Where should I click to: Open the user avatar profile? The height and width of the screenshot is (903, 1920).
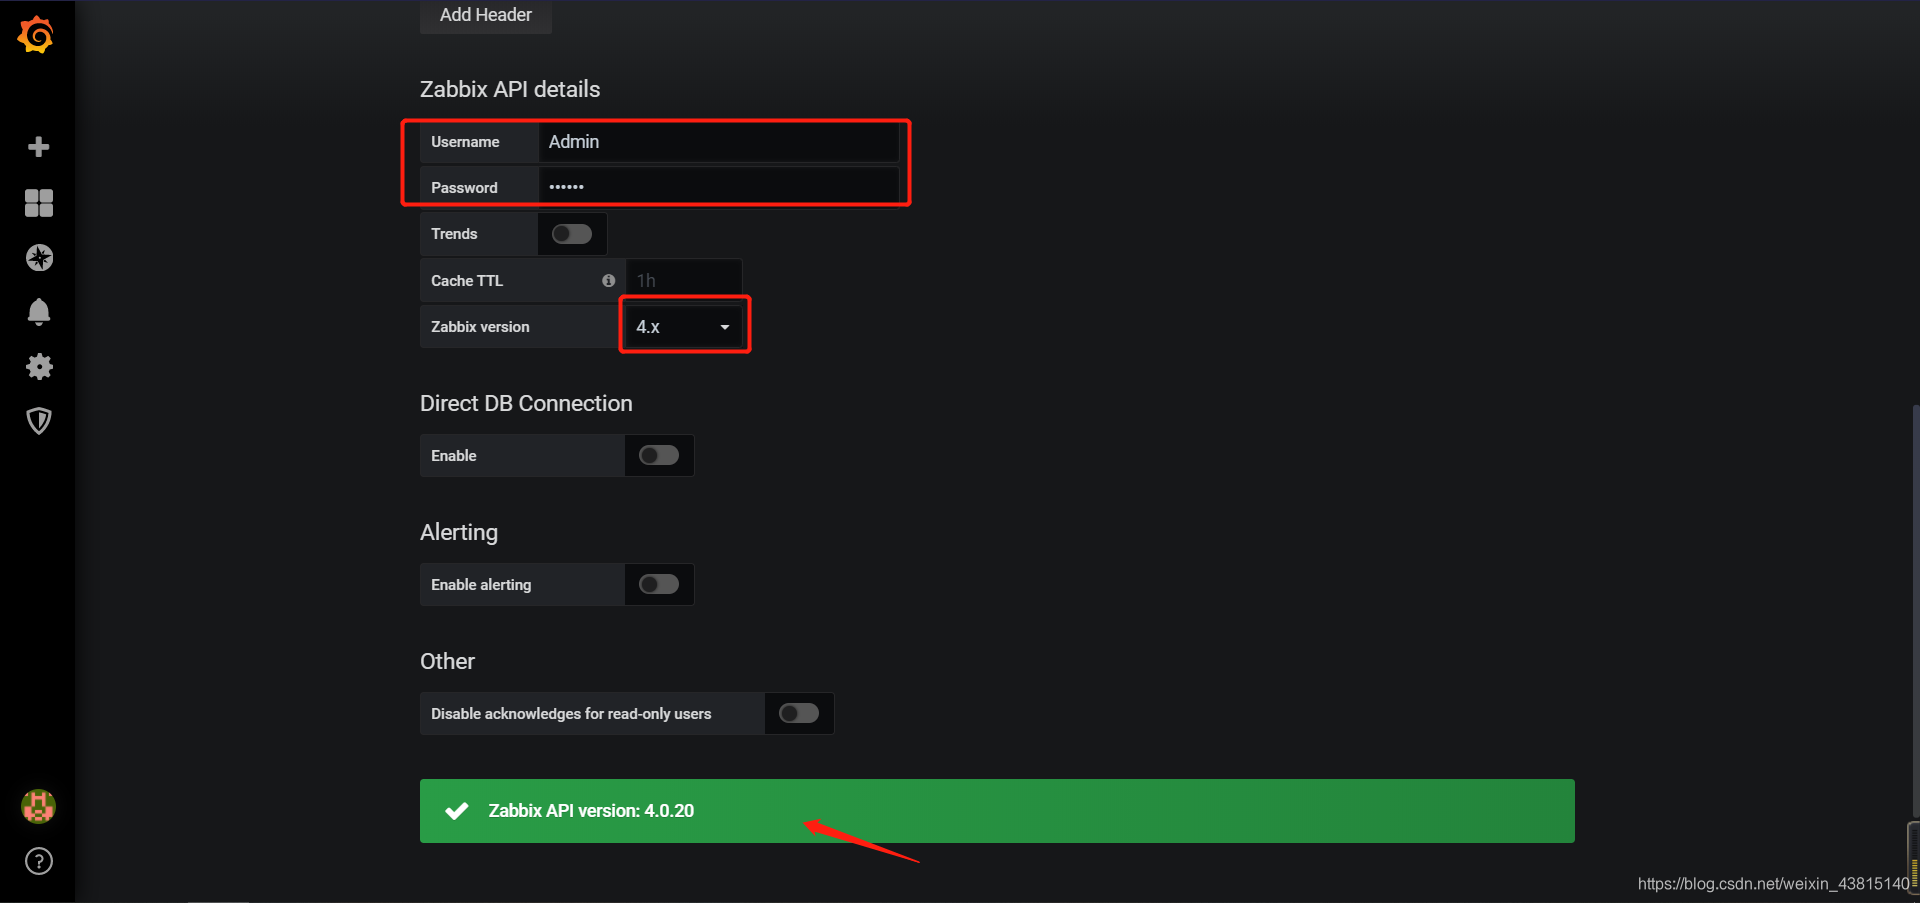point(38,806)
